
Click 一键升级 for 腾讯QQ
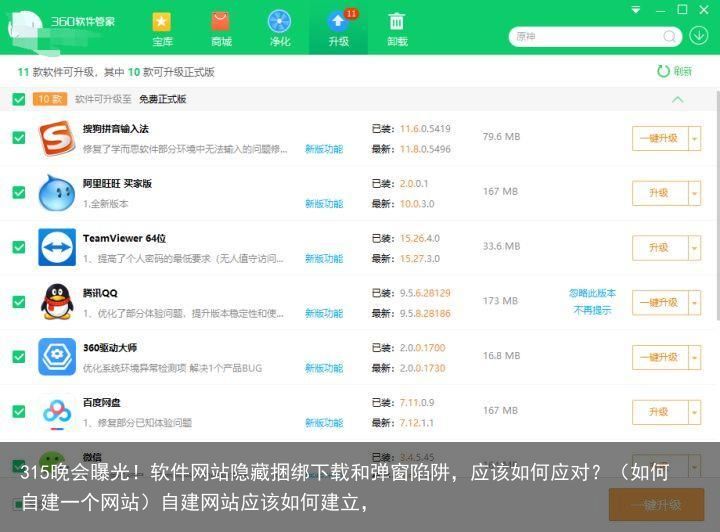pyautogui.click(x=660, y=302)
